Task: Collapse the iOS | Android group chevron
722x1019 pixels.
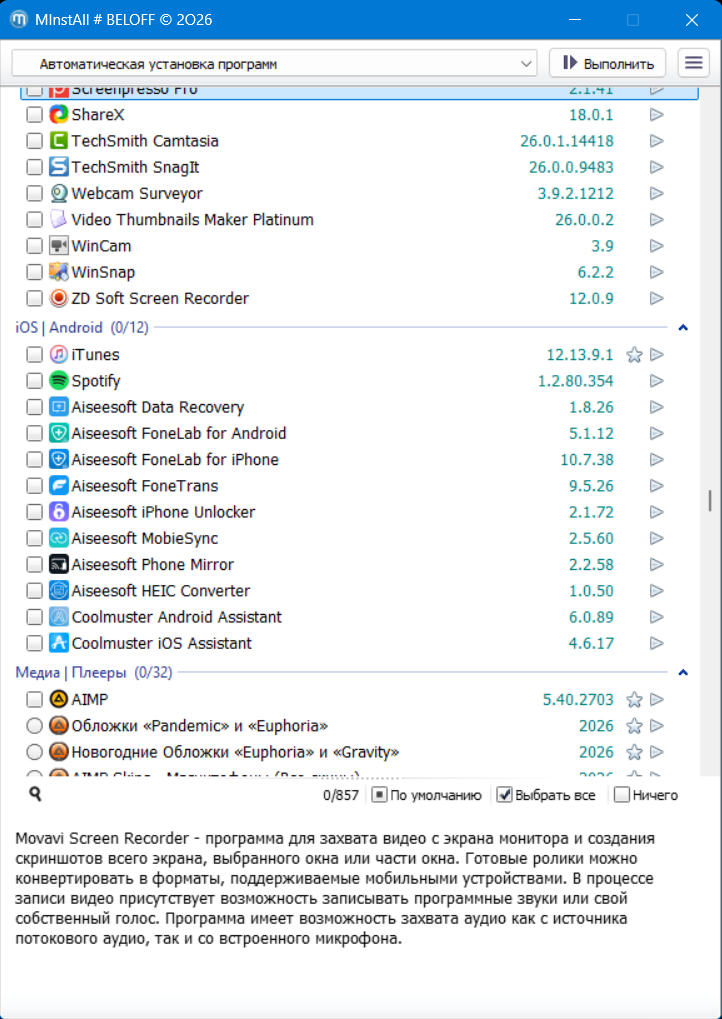Action: pos(683,328)
